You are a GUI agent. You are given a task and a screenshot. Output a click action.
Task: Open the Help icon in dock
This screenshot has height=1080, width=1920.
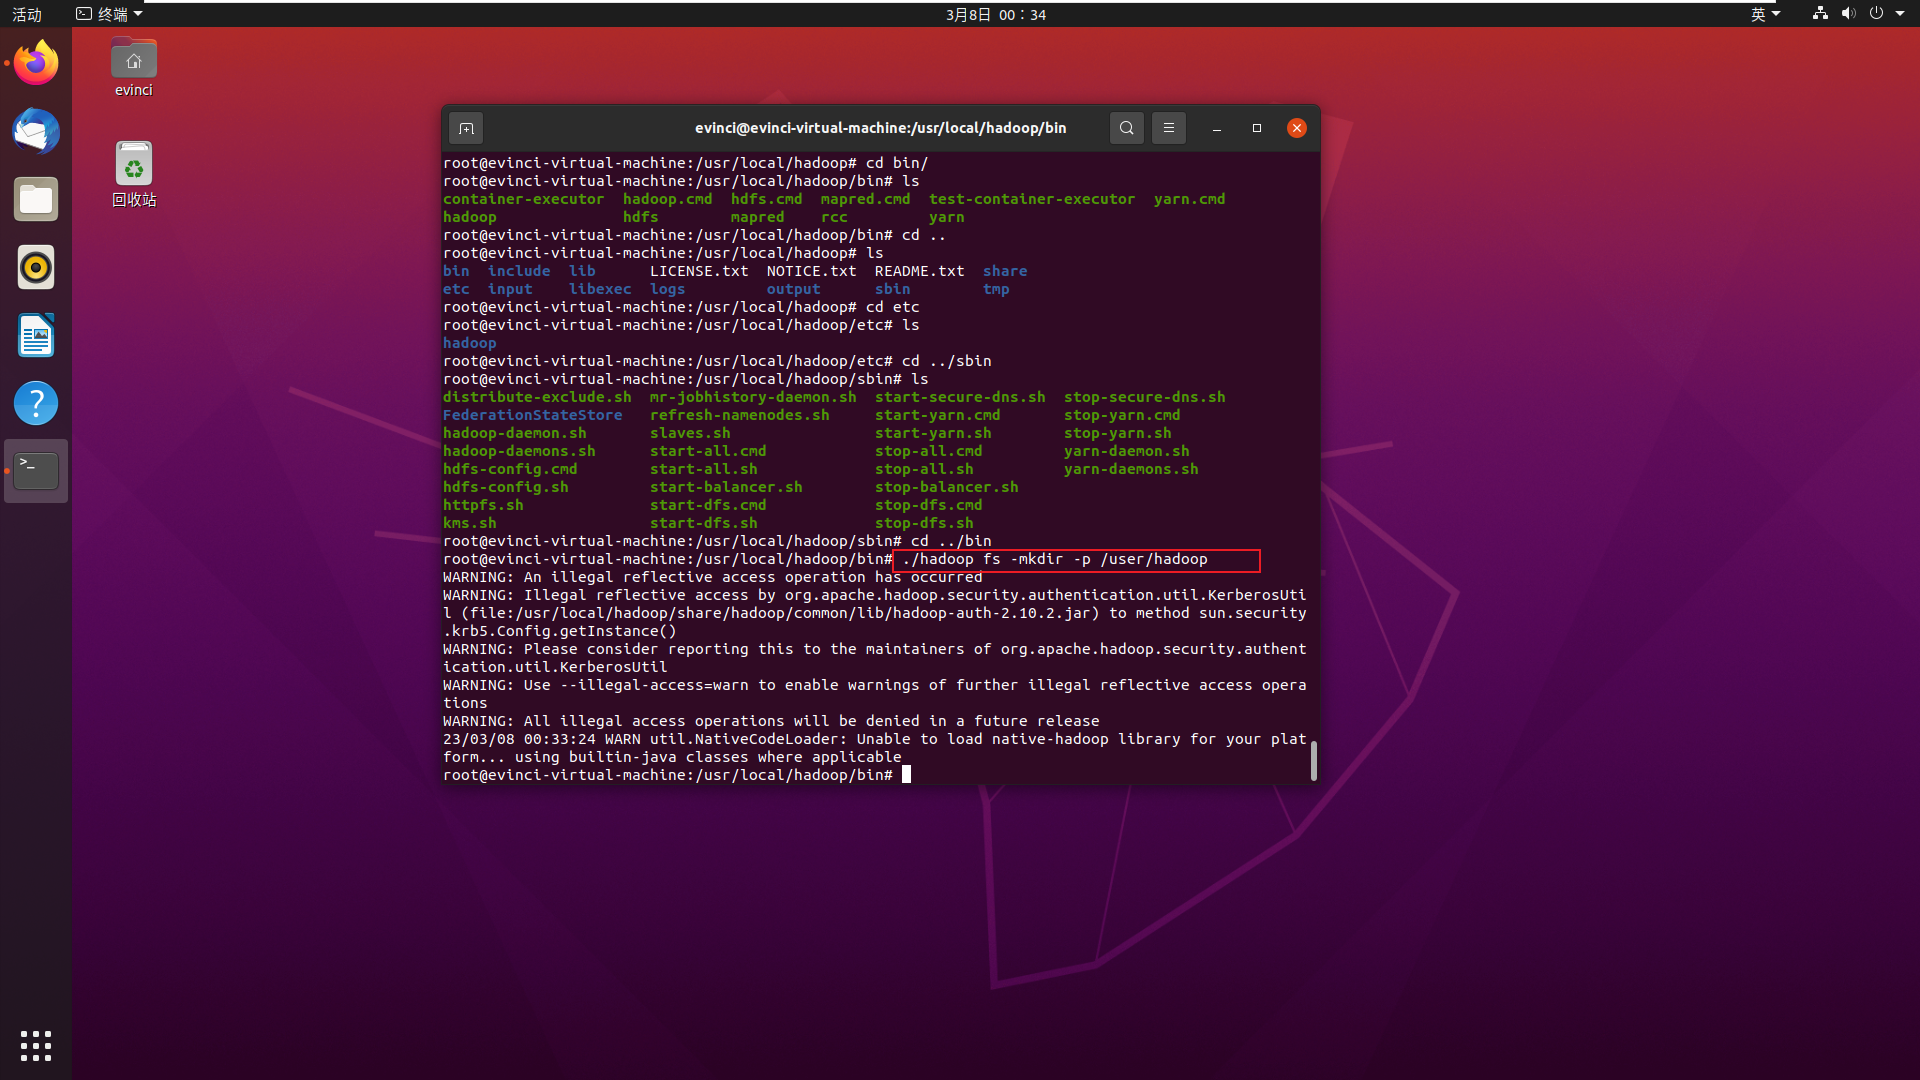tap(36, 403)
